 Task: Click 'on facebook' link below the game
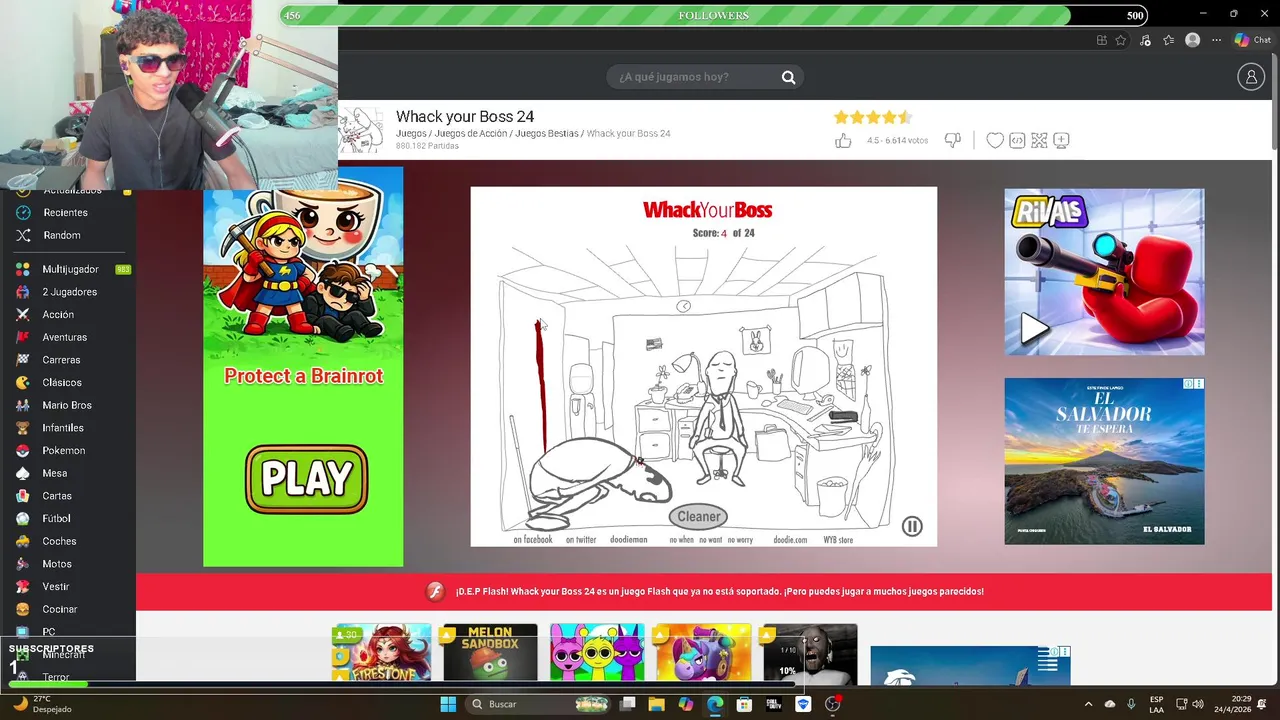pos(533,540)
